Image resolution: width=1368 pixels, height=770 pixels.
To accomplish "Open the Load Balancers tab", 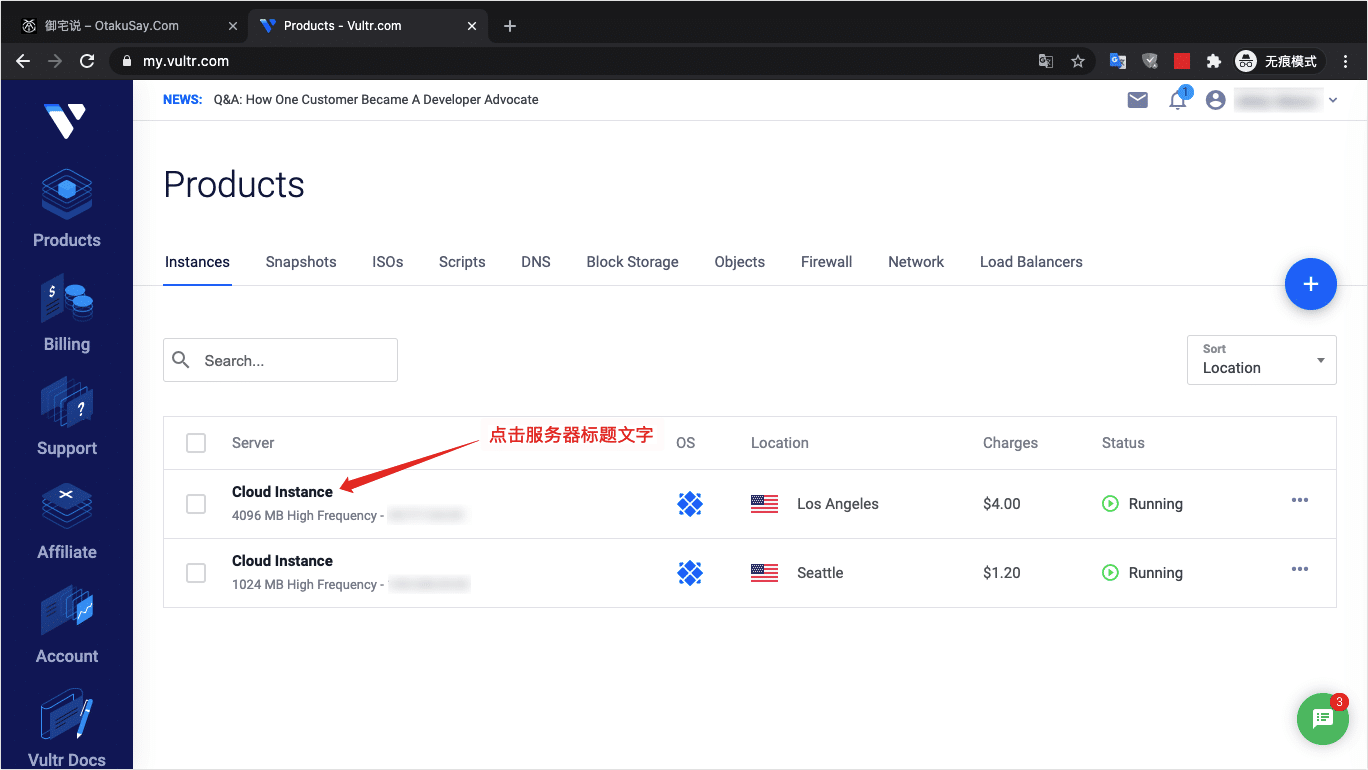I will click(x=1031, y=262).
